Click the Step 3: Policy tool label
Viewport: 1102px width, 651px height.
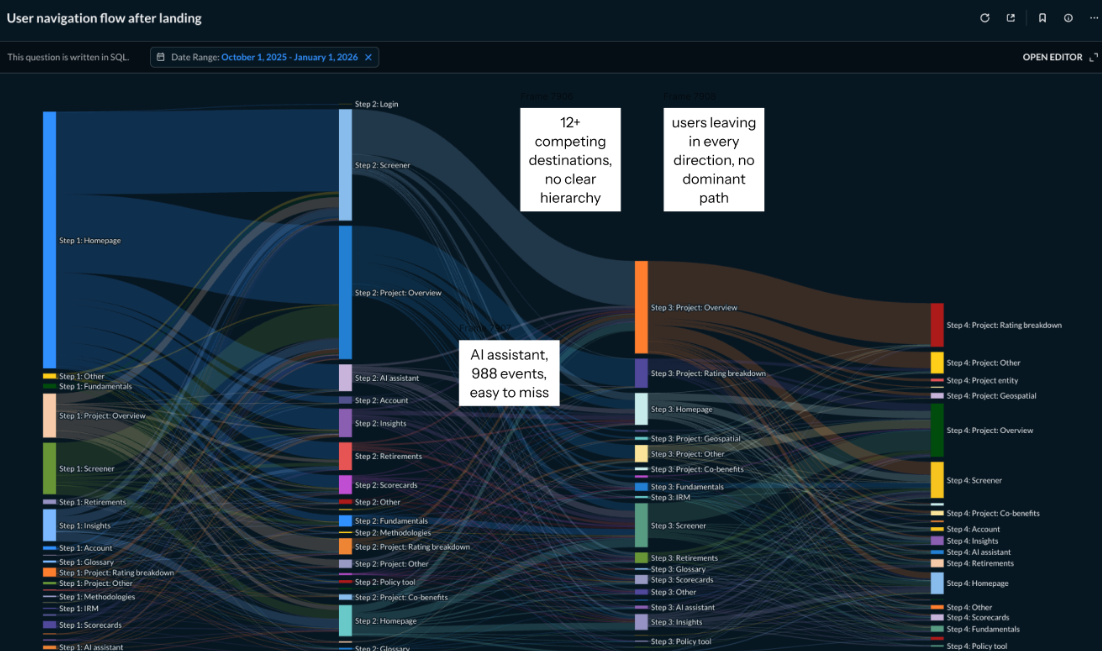pos(680,641)
